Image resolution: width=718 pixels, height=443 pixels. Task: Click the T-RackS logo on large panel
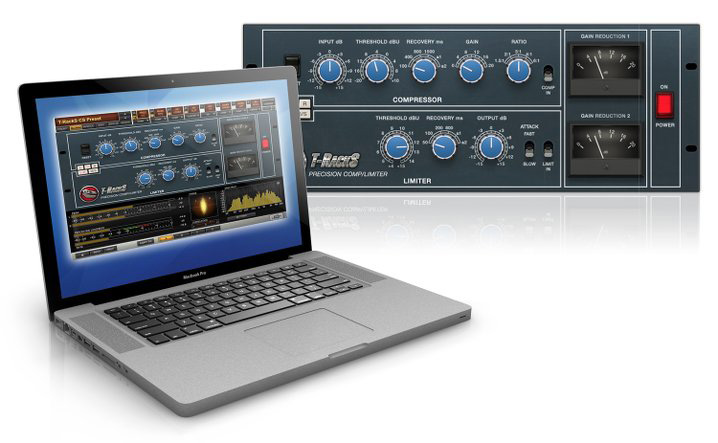click(x=335, y=160)
